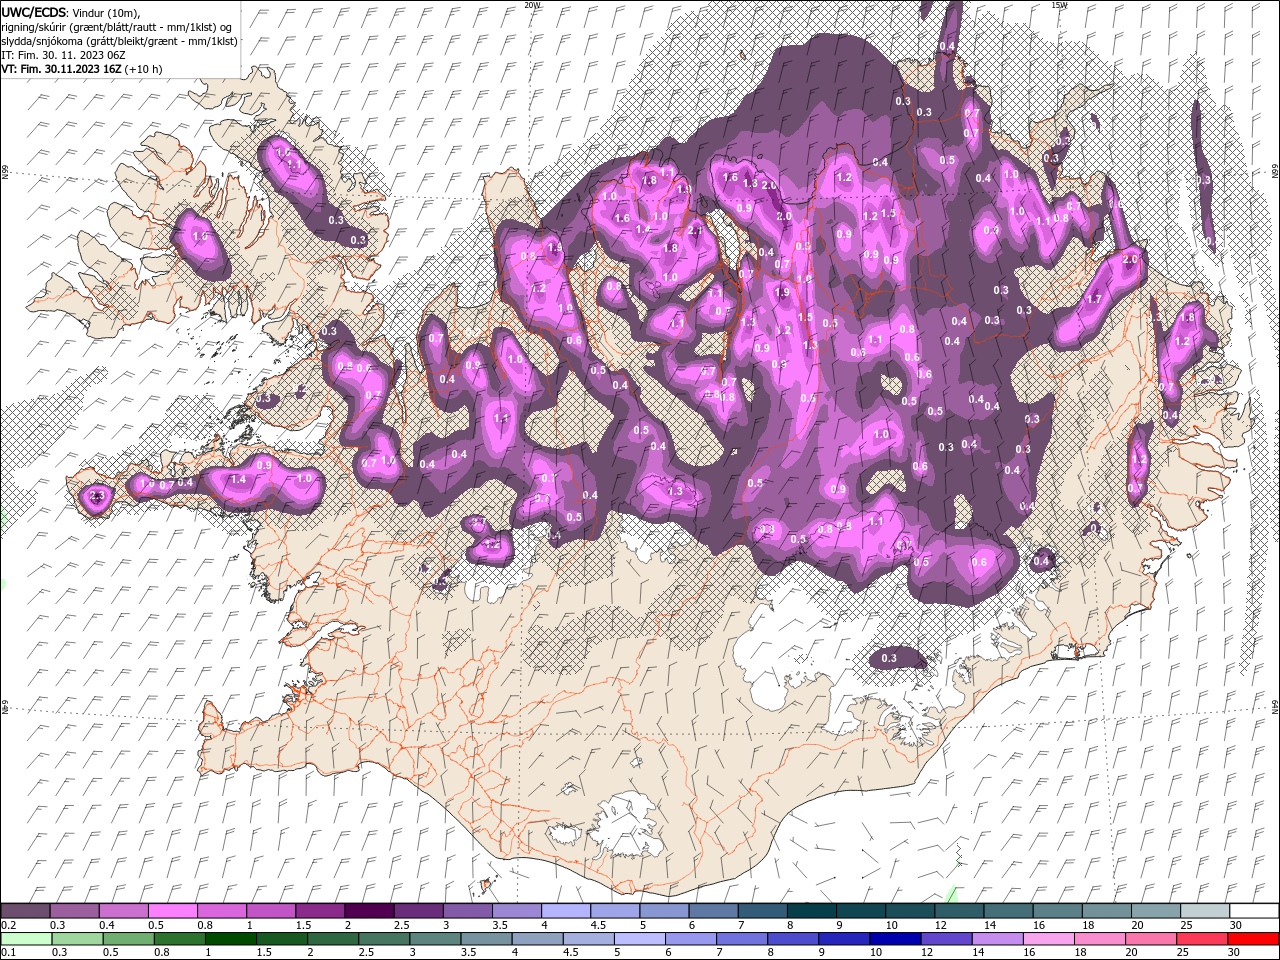Click the pale green lower swatch starting at 0.1

click(x=25, y=939)
